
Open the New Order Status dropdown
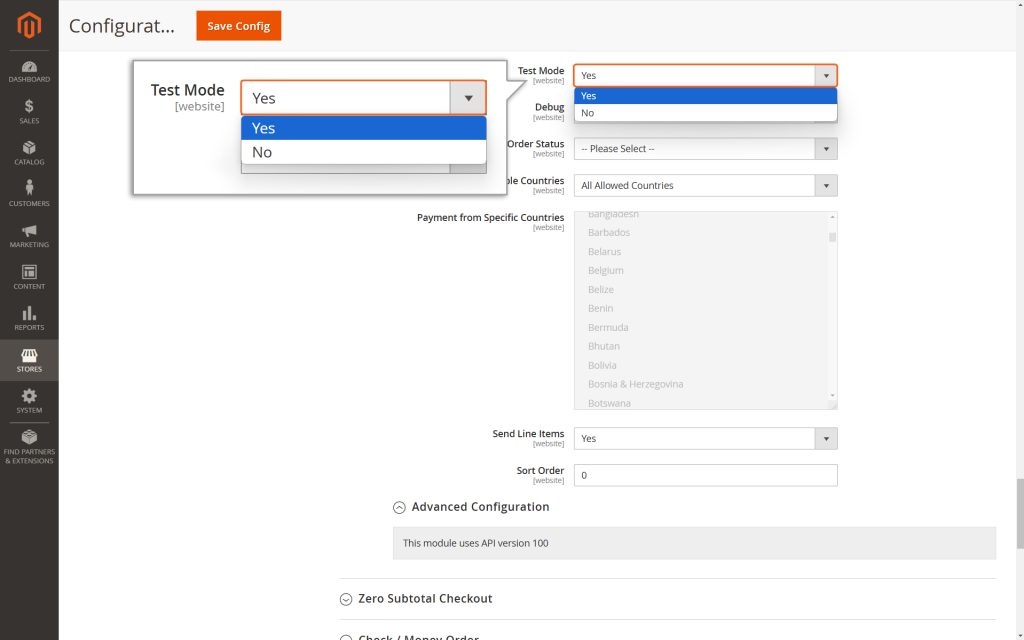click(705, 149)
